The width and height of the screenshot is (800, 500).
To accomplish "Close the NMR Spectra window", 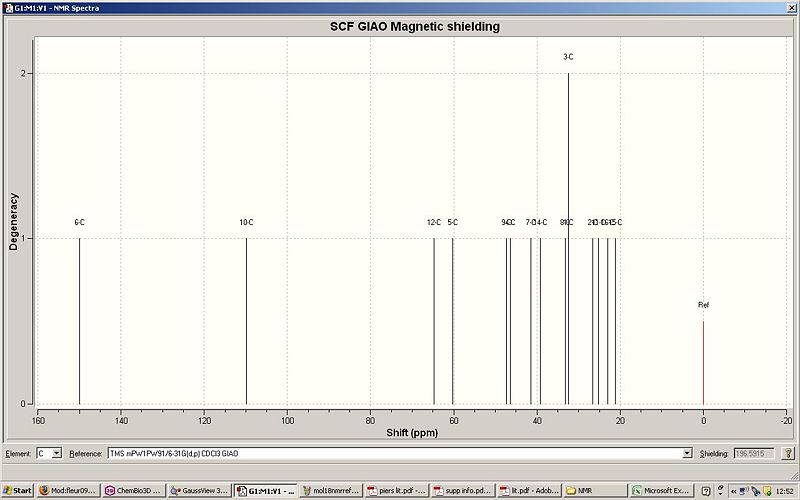I will tap(792, 8).
